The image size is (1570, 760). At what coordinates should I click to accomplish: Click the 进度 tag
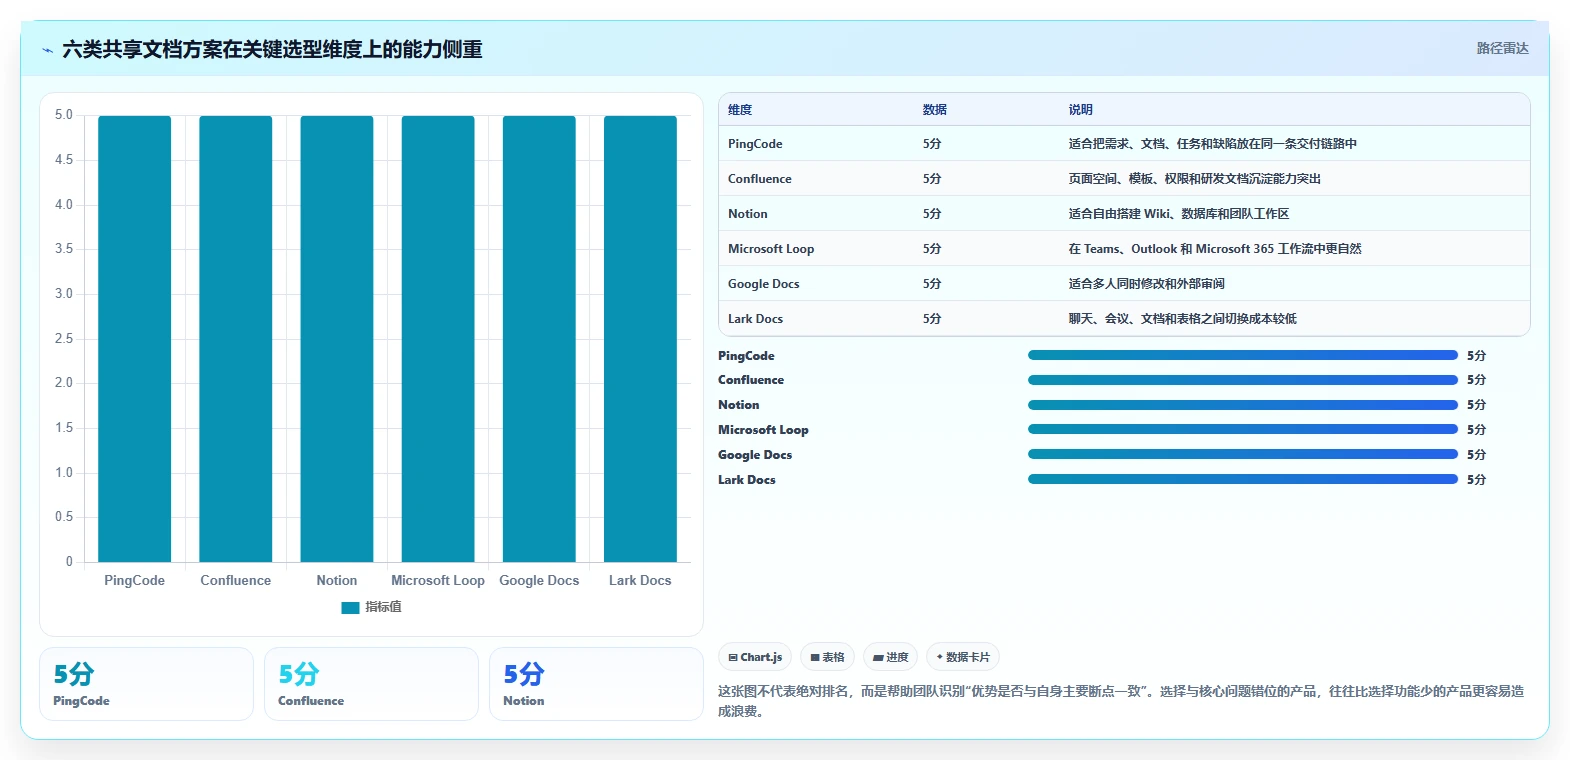pos(890,657)
